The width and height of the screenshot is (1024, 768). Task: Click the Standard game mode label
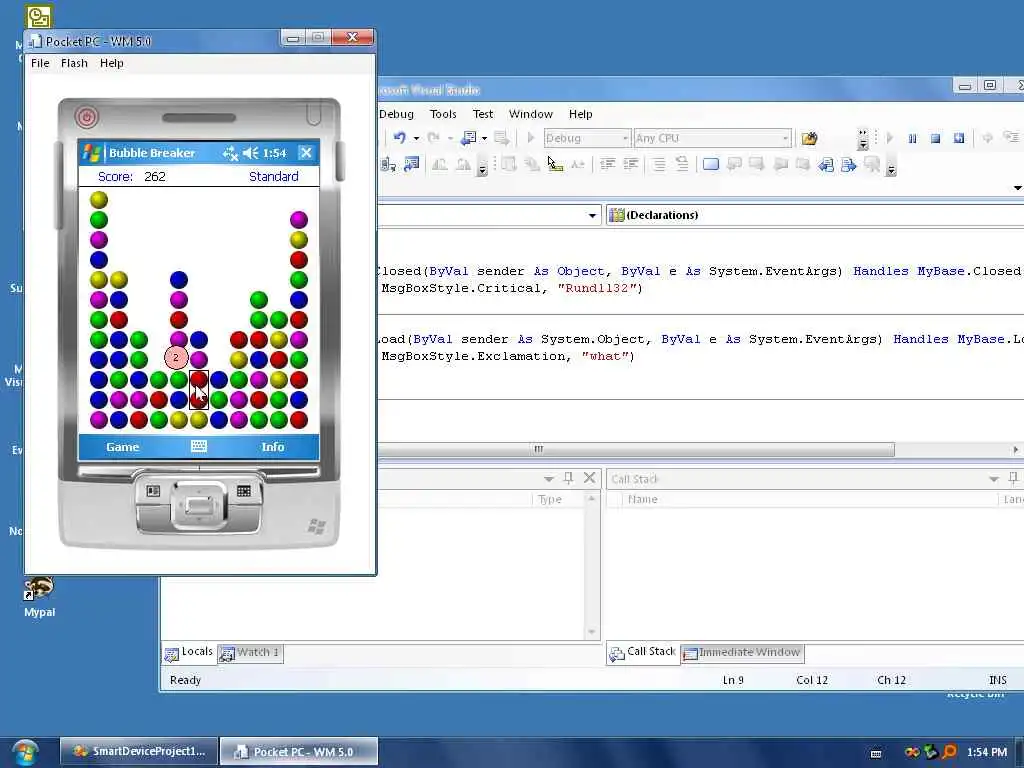click(274, 176)
